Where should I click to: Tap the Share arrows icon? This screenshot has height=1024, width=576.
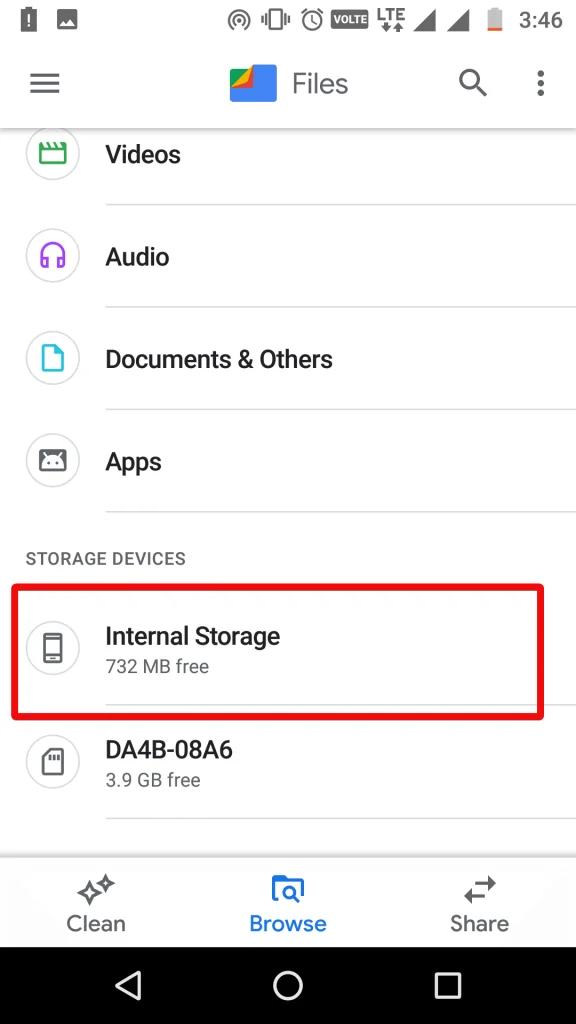click(x=479, y=890)
